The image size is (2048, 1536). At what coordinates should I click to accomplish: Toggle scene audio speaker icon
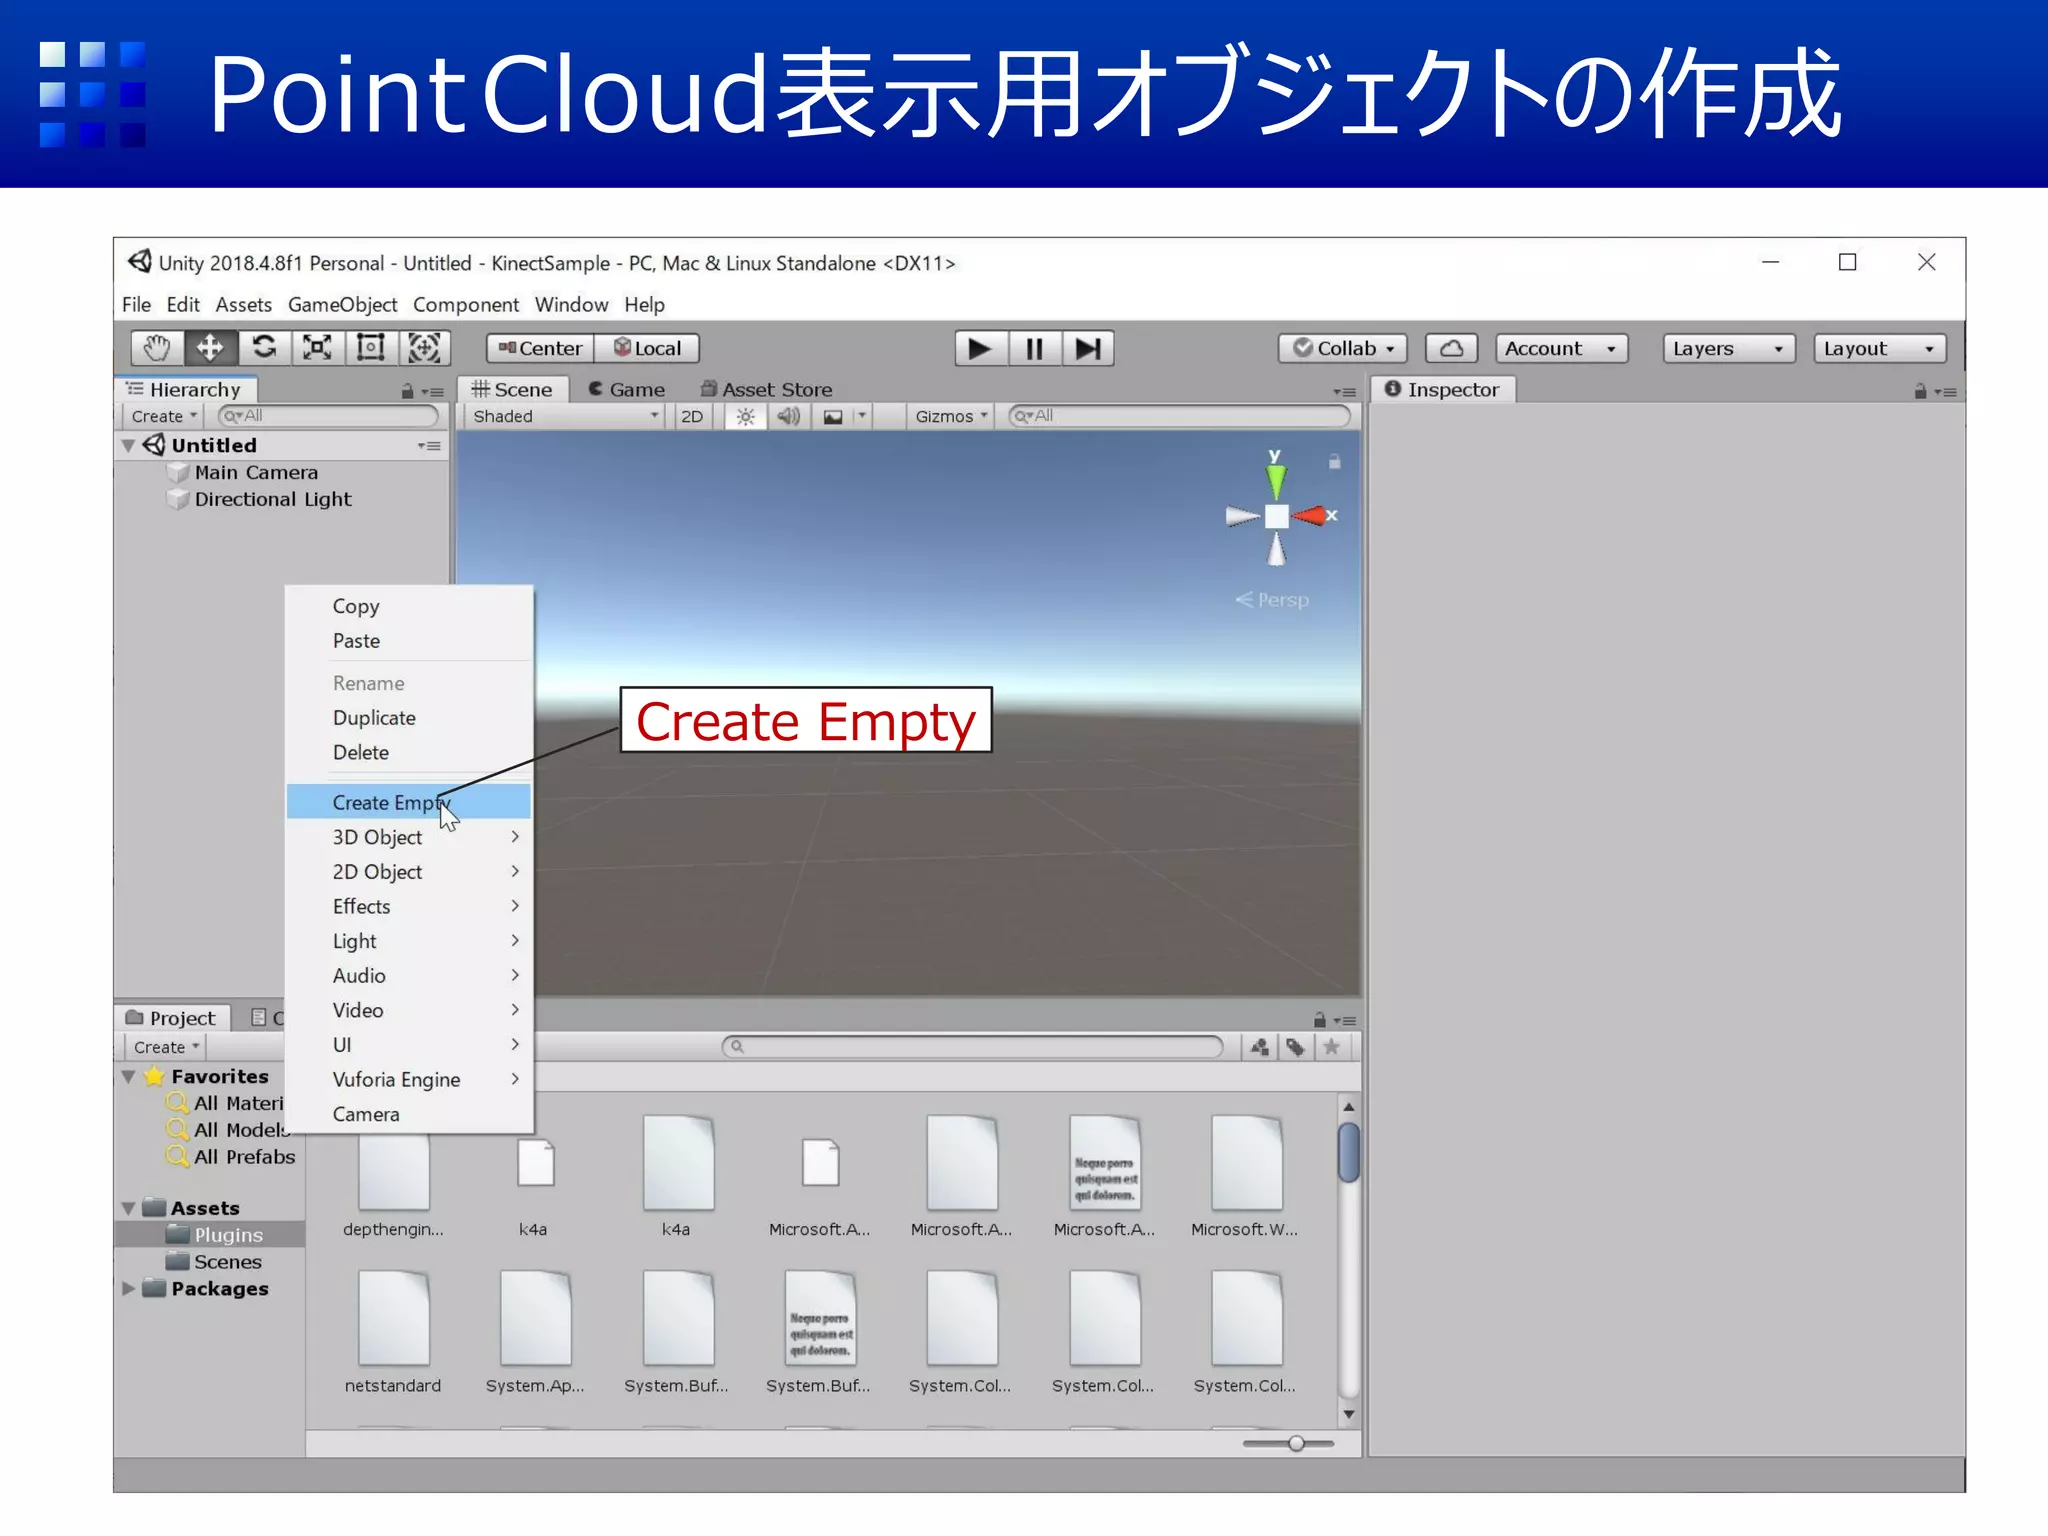pyautogui.click(x=789, y=417)
